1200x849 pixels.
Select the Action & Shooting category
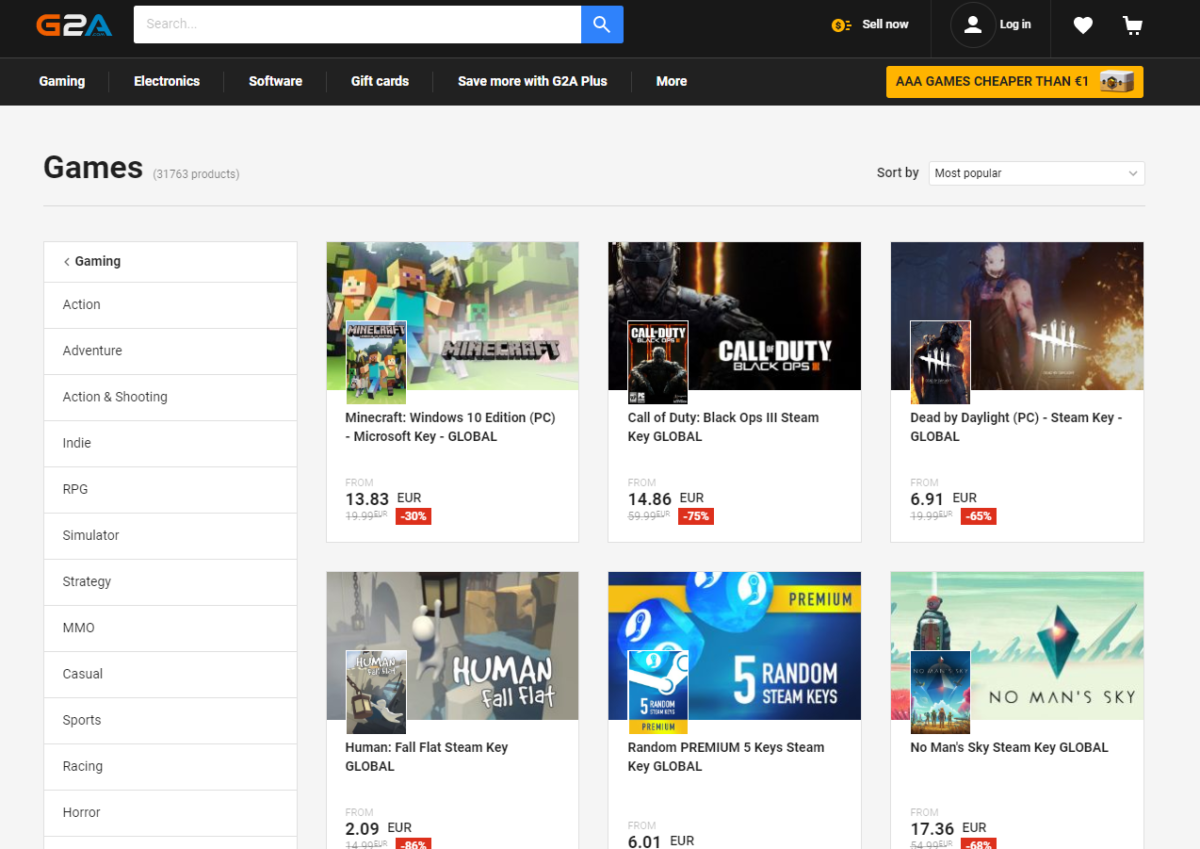pyautogui.click(x=115, y=397)
